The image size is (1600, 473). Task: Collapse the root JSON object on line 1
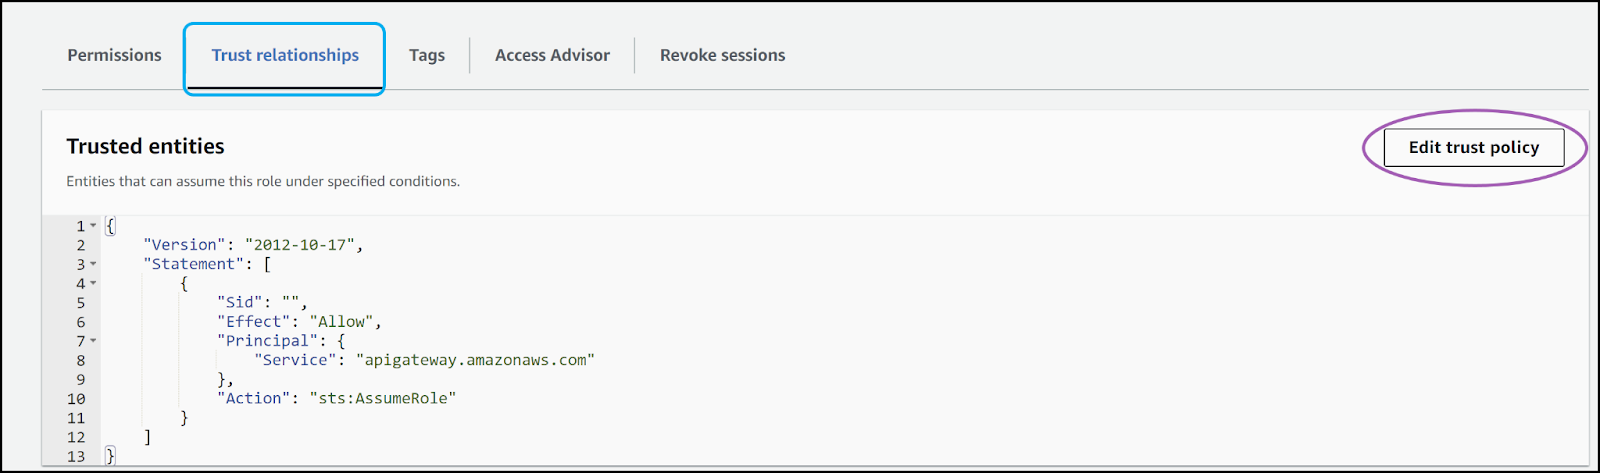94,226
